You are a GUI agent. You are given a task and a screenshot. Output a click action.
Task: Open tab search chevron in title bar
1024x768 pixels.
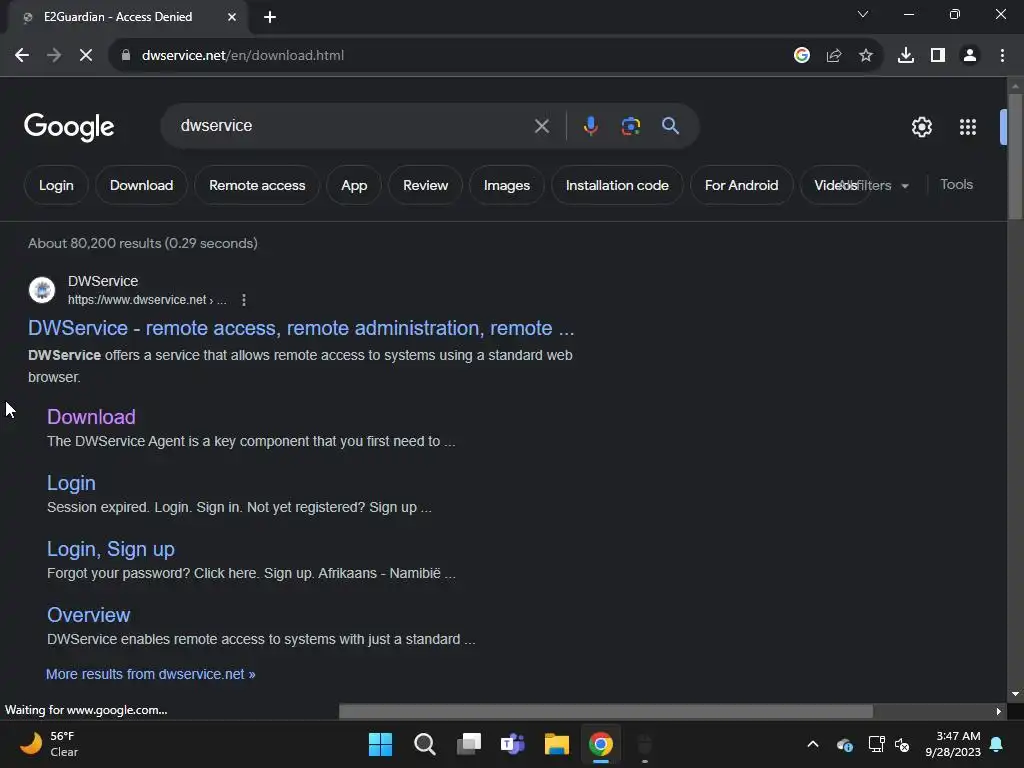[863, 14]
